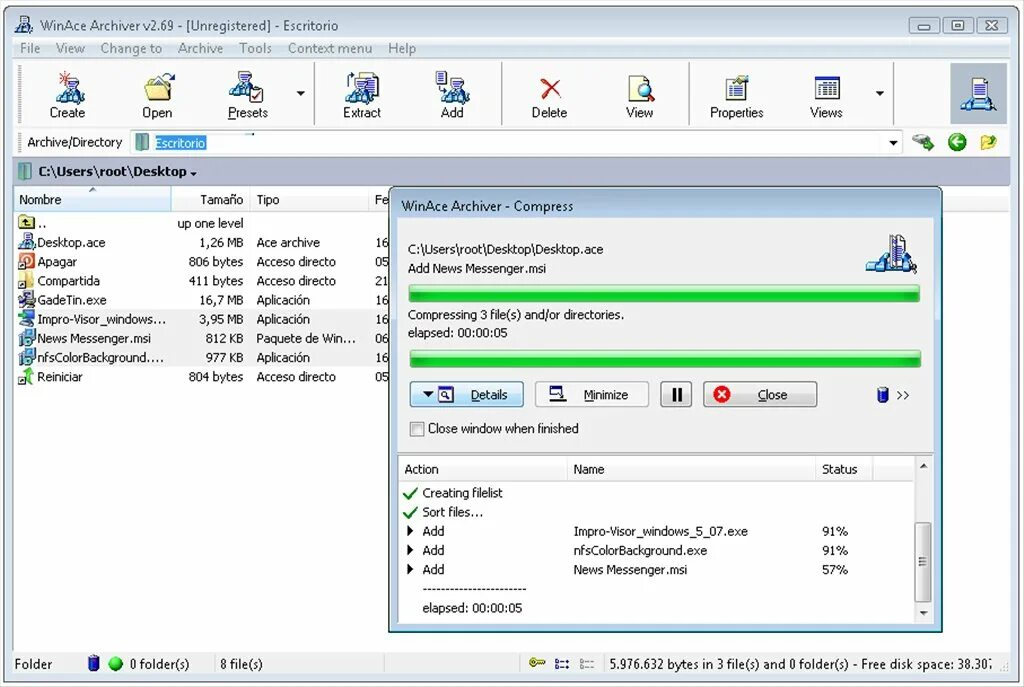The width and height of the screenshot is (1024, 687).
Task: Click the log list scroll down arrow
Action: pyautogui.click(x=923, y=613)
